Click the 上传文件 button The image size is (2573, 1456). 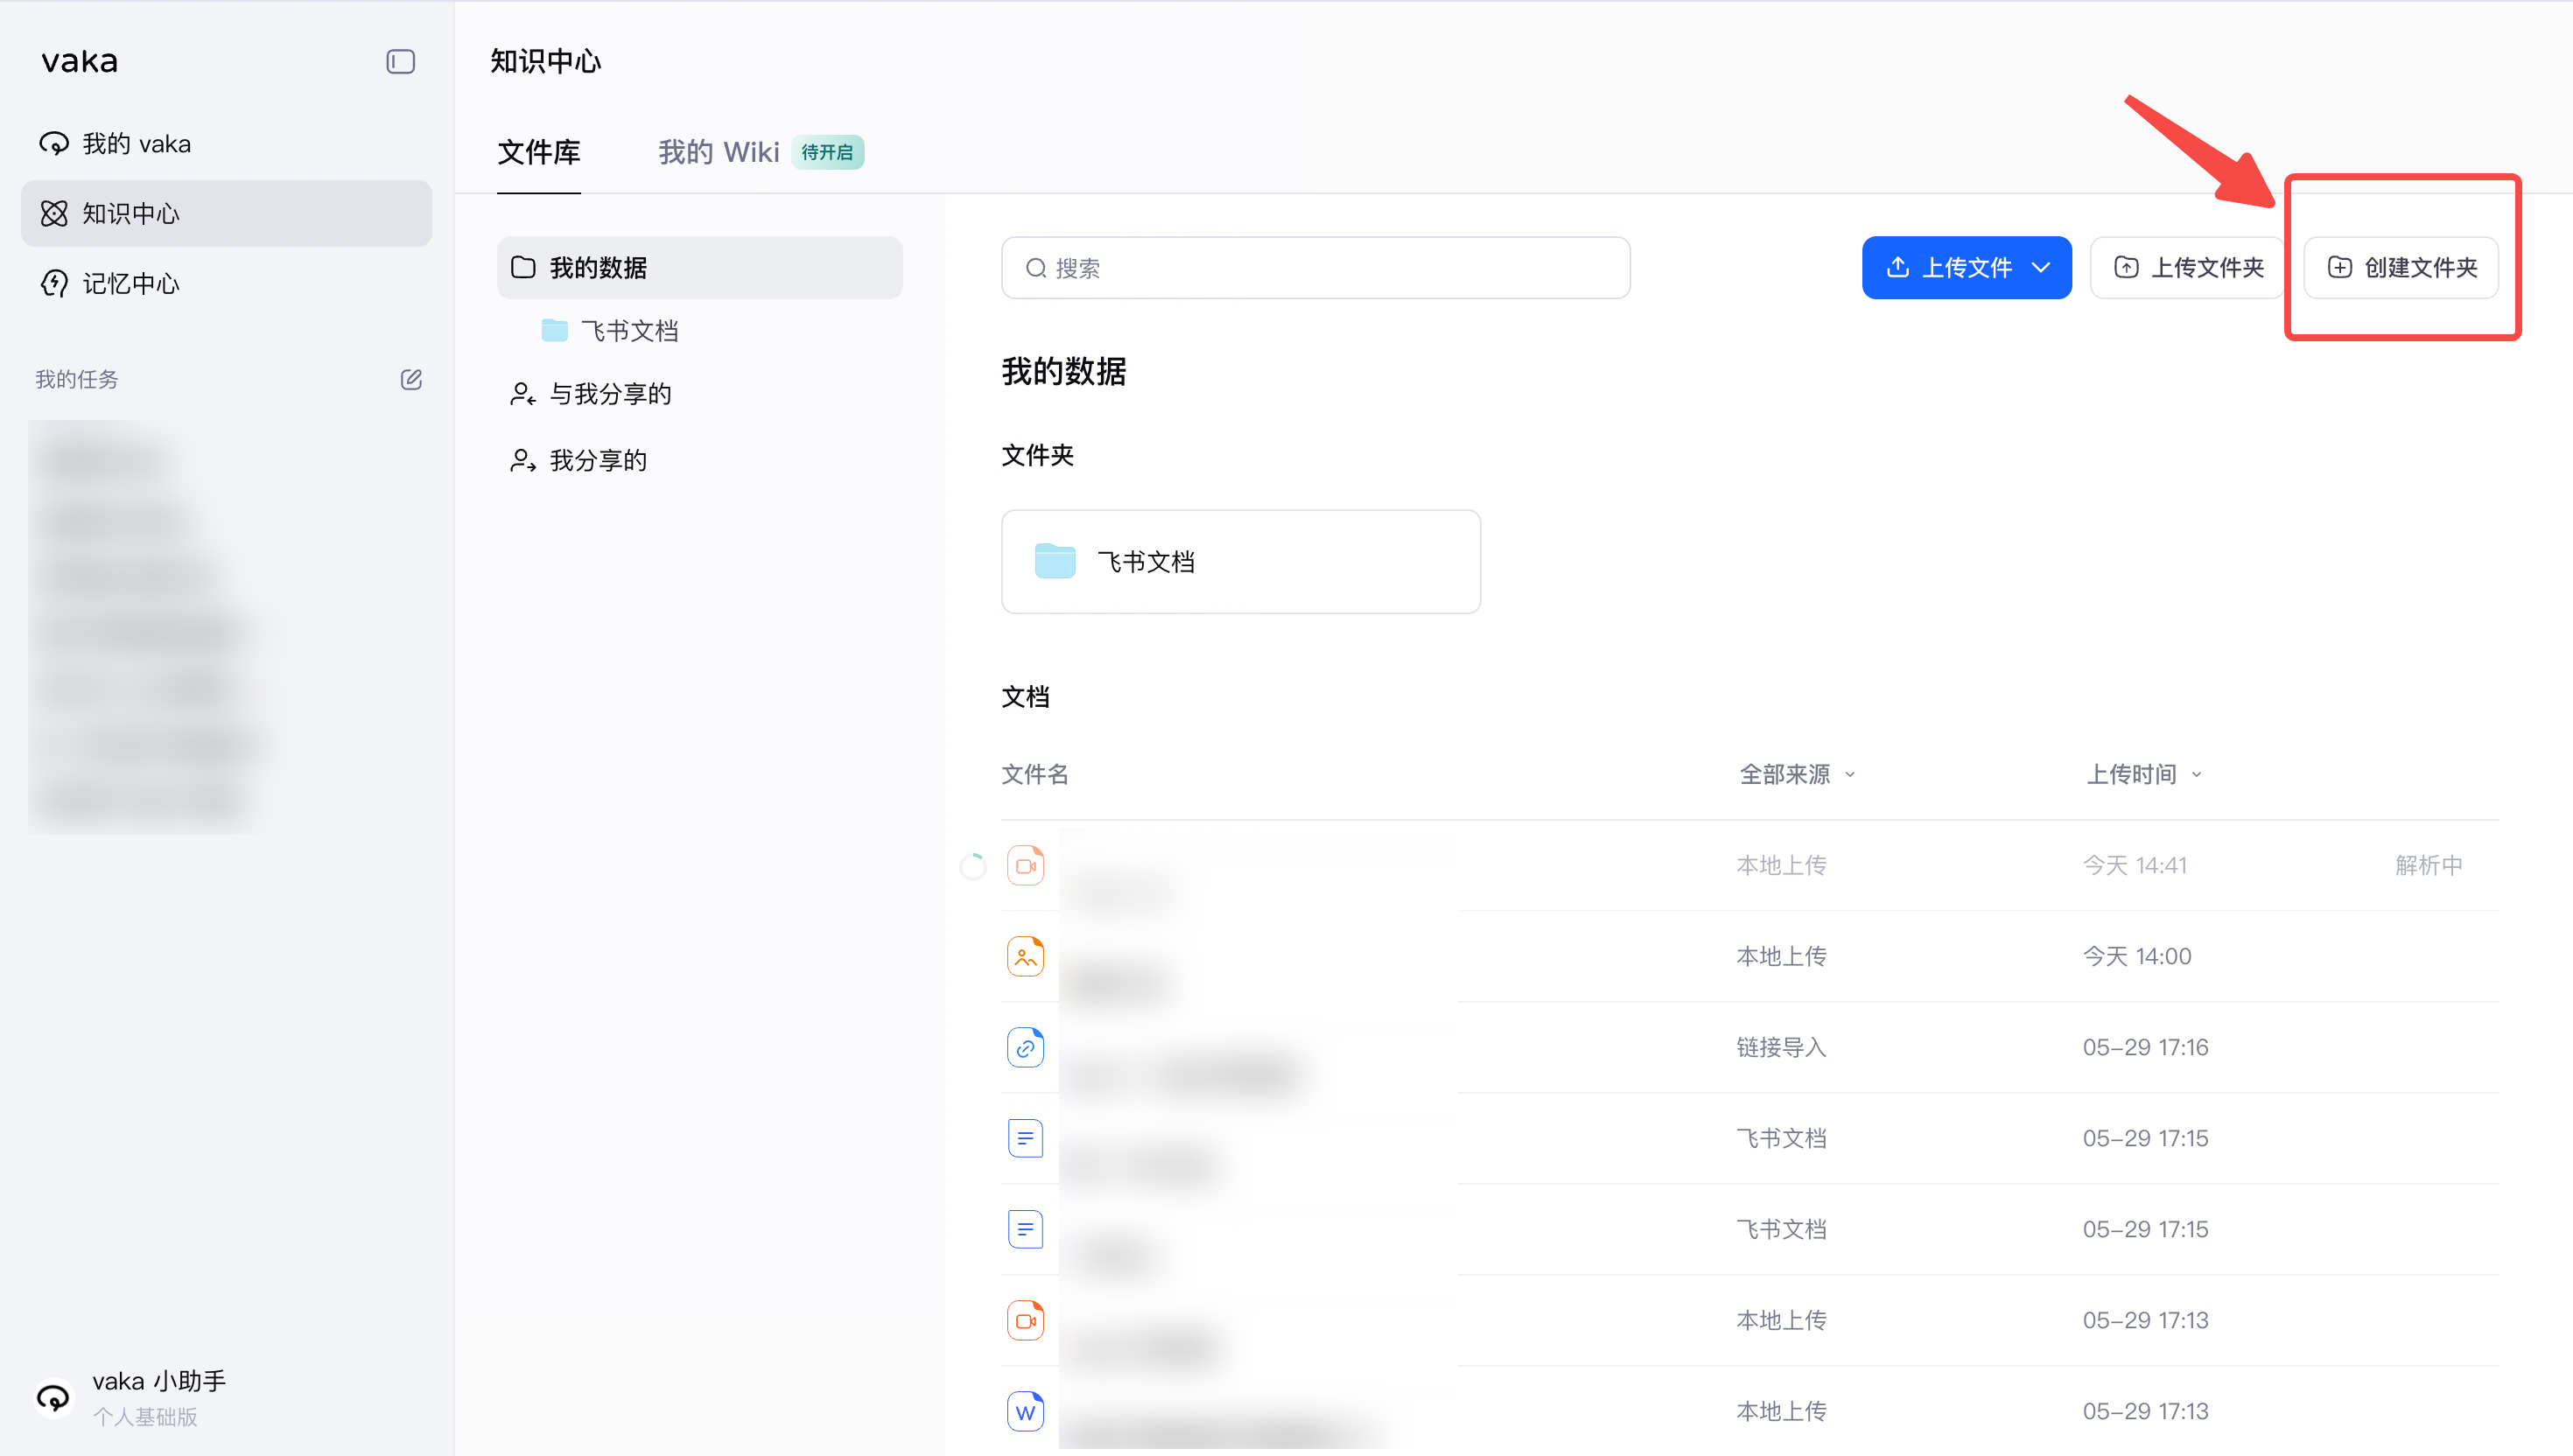[1966, 267]
